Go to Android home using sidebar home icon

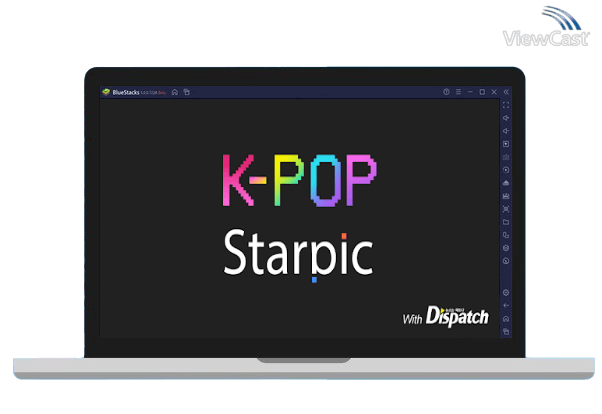pos(506,319)
